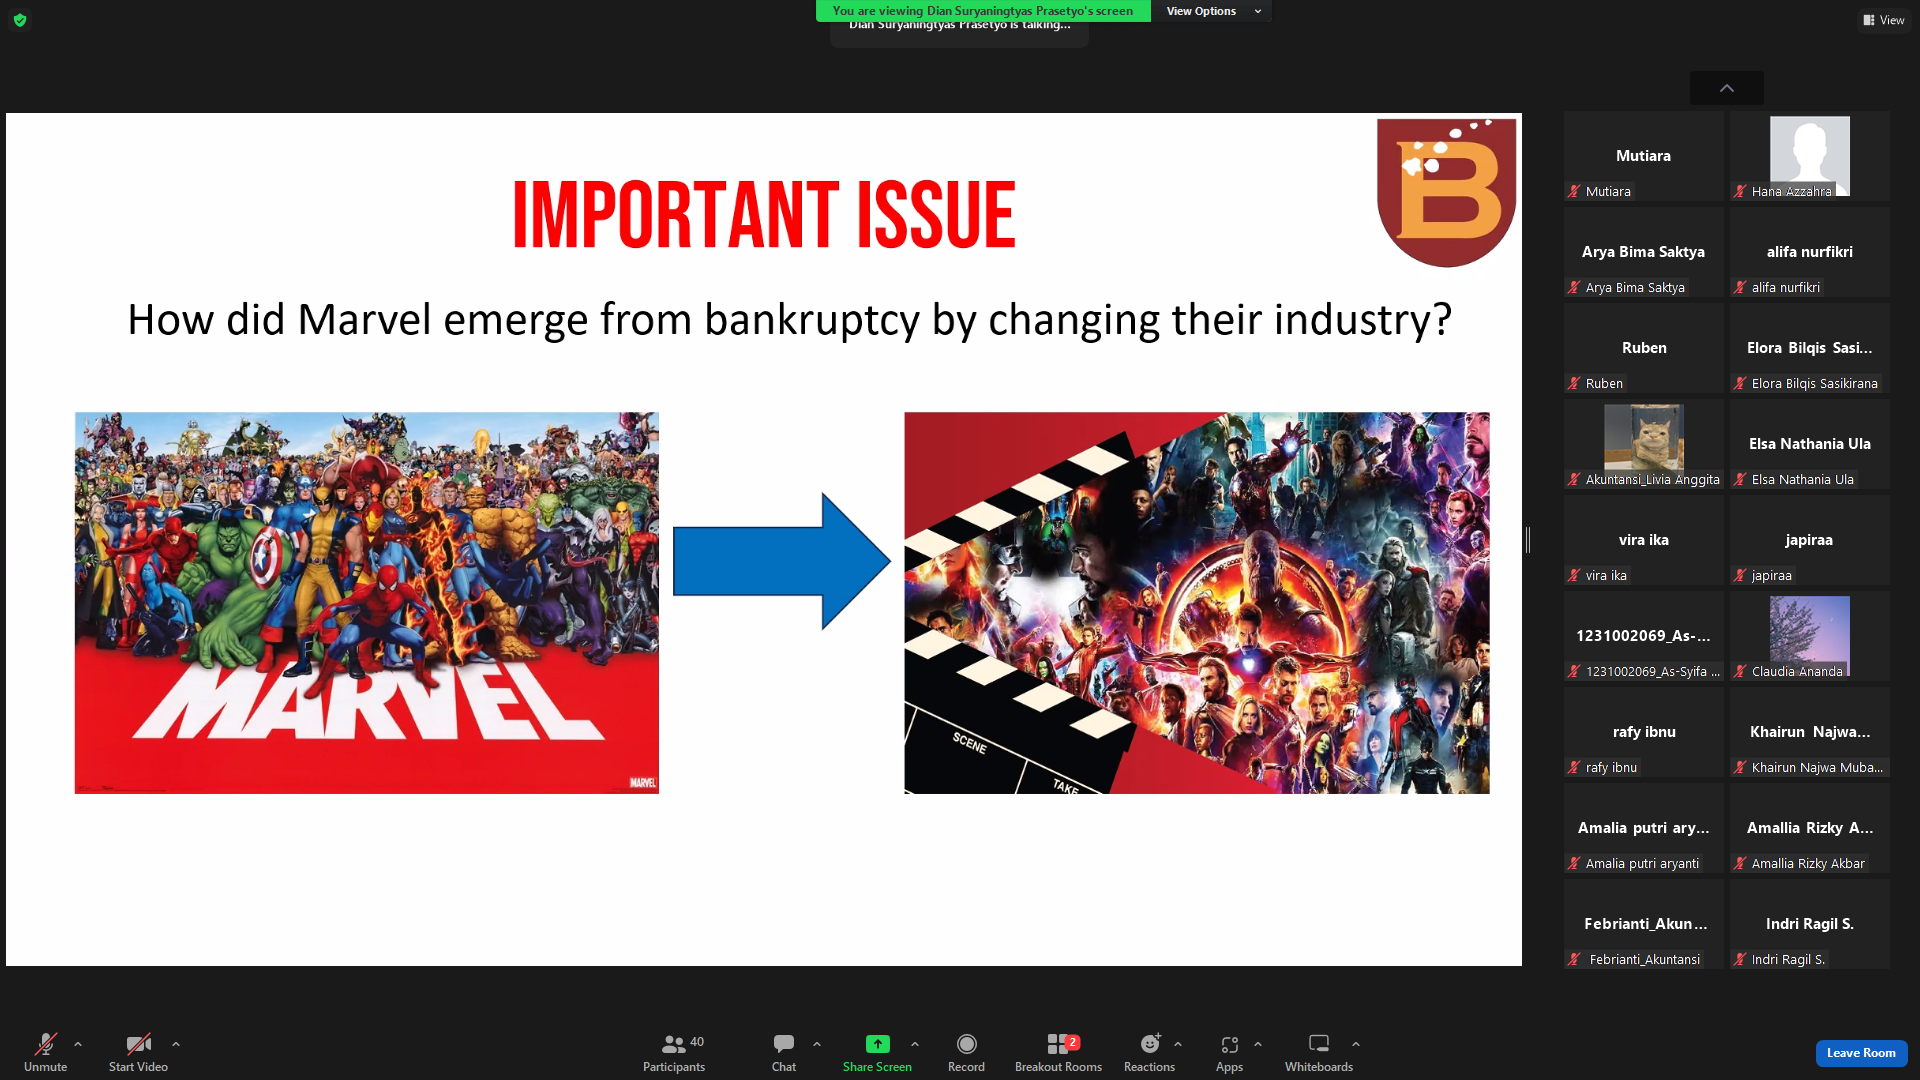Select japiraa's participant tile

pyautogui.click(x=1810, y=540)
